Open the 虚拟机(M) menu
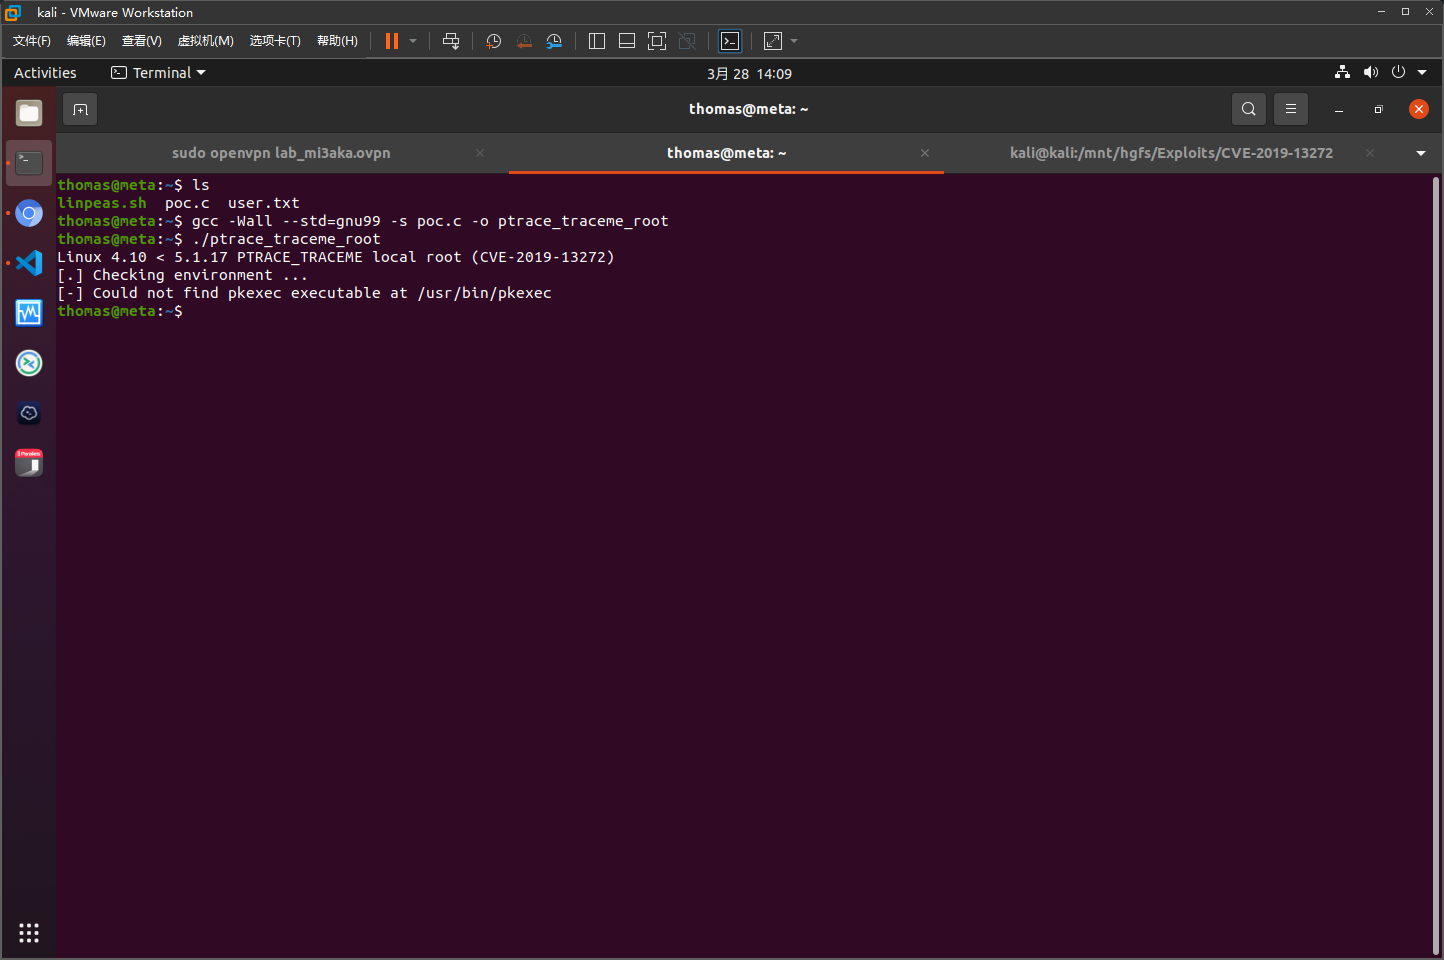The width and height of the screenshot is (1444, 960). (206, 41)
